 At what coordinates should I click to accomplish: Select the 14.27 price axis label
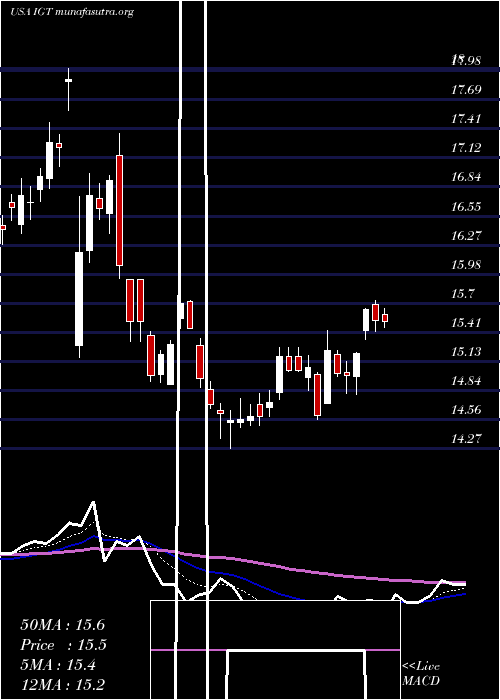tap(466, 438)
